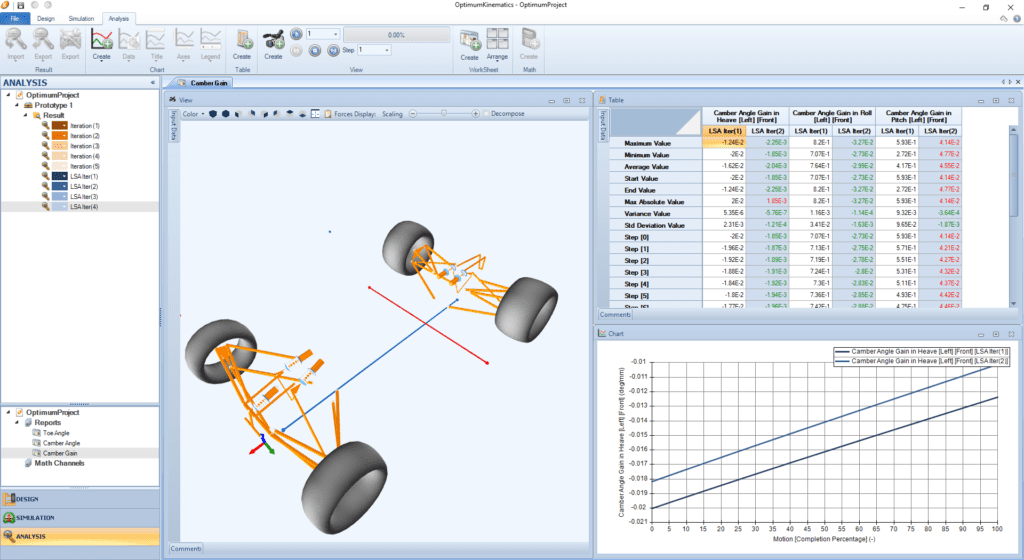Viewport: 1024px width, 560px height.
Task: Click the zoom-in plus icon on Scaling slider
Action: (475, 114)
